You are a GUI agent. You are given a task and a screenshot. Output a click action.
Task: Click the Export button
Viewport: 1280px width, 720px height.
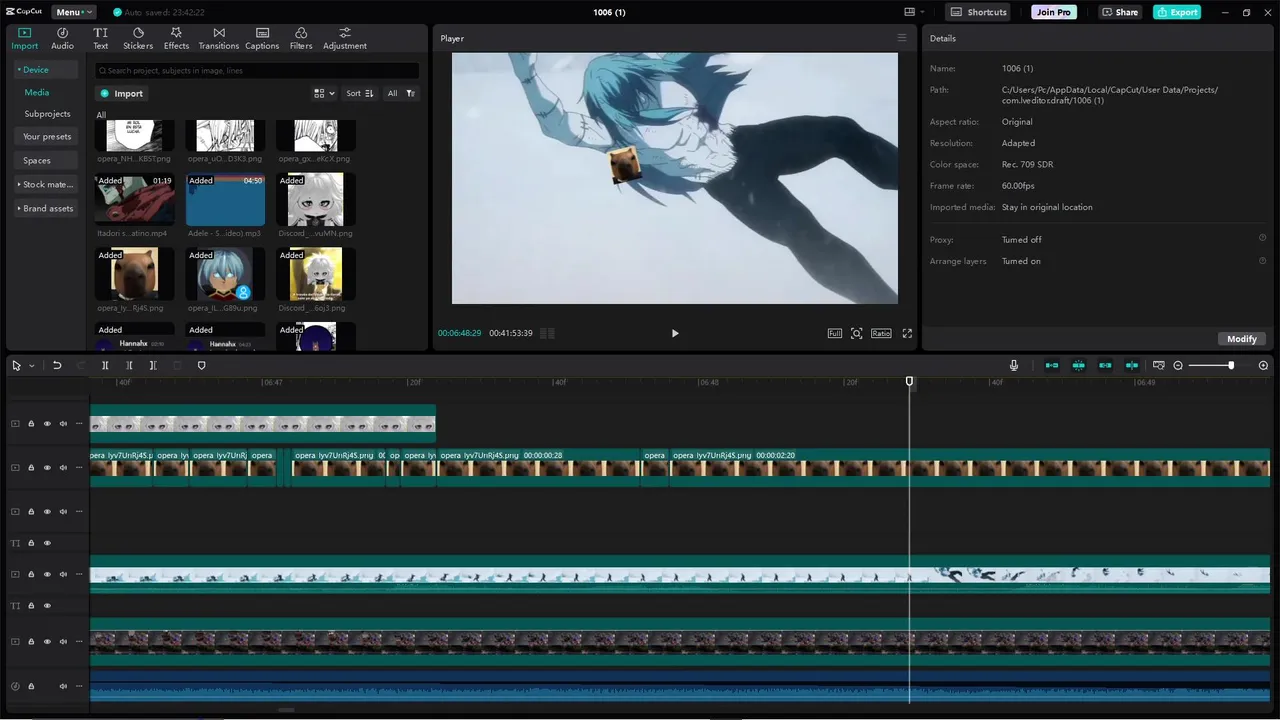coord(1177,12)
